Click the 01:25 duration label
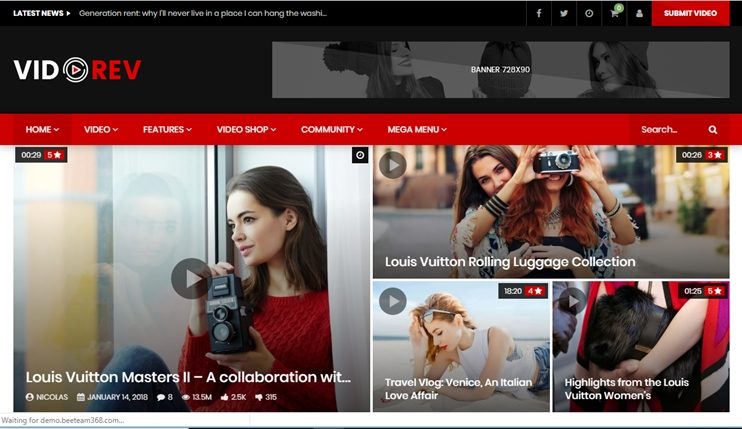742x429 pixels. (x=692, y=291)
